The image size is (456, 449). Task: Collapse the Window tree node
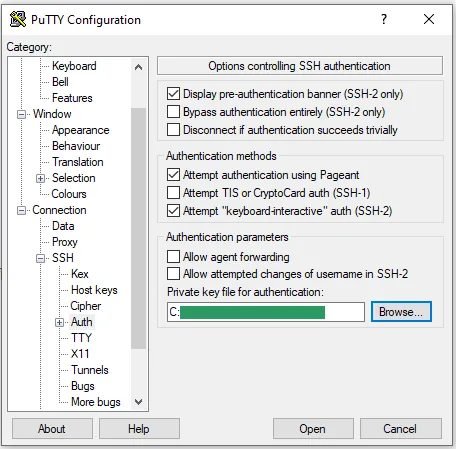22,115
